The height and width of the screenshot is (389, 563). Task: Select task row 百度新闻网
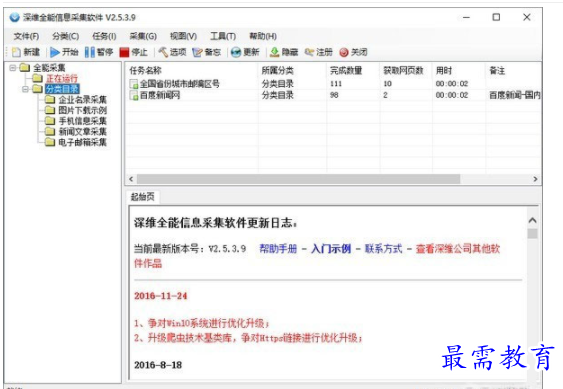[x=333, y=96]
